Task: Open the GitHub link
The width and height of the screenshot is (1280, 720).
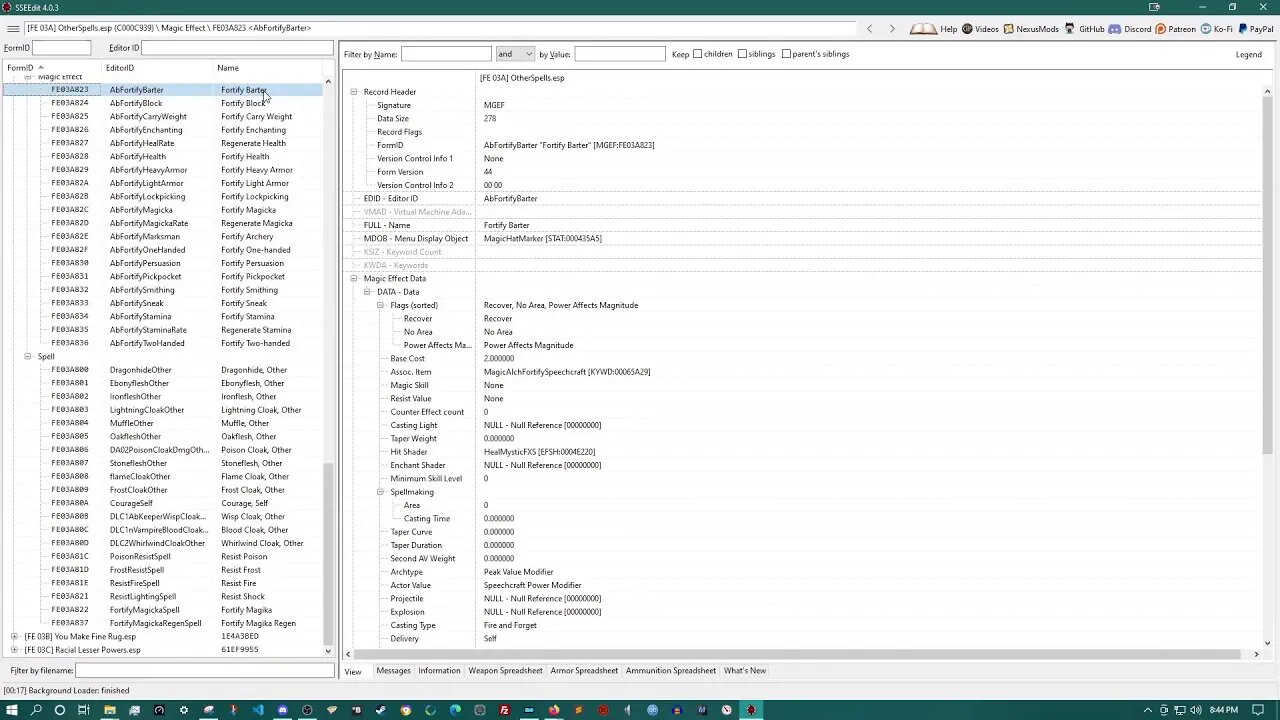Action: point(1084,29)
